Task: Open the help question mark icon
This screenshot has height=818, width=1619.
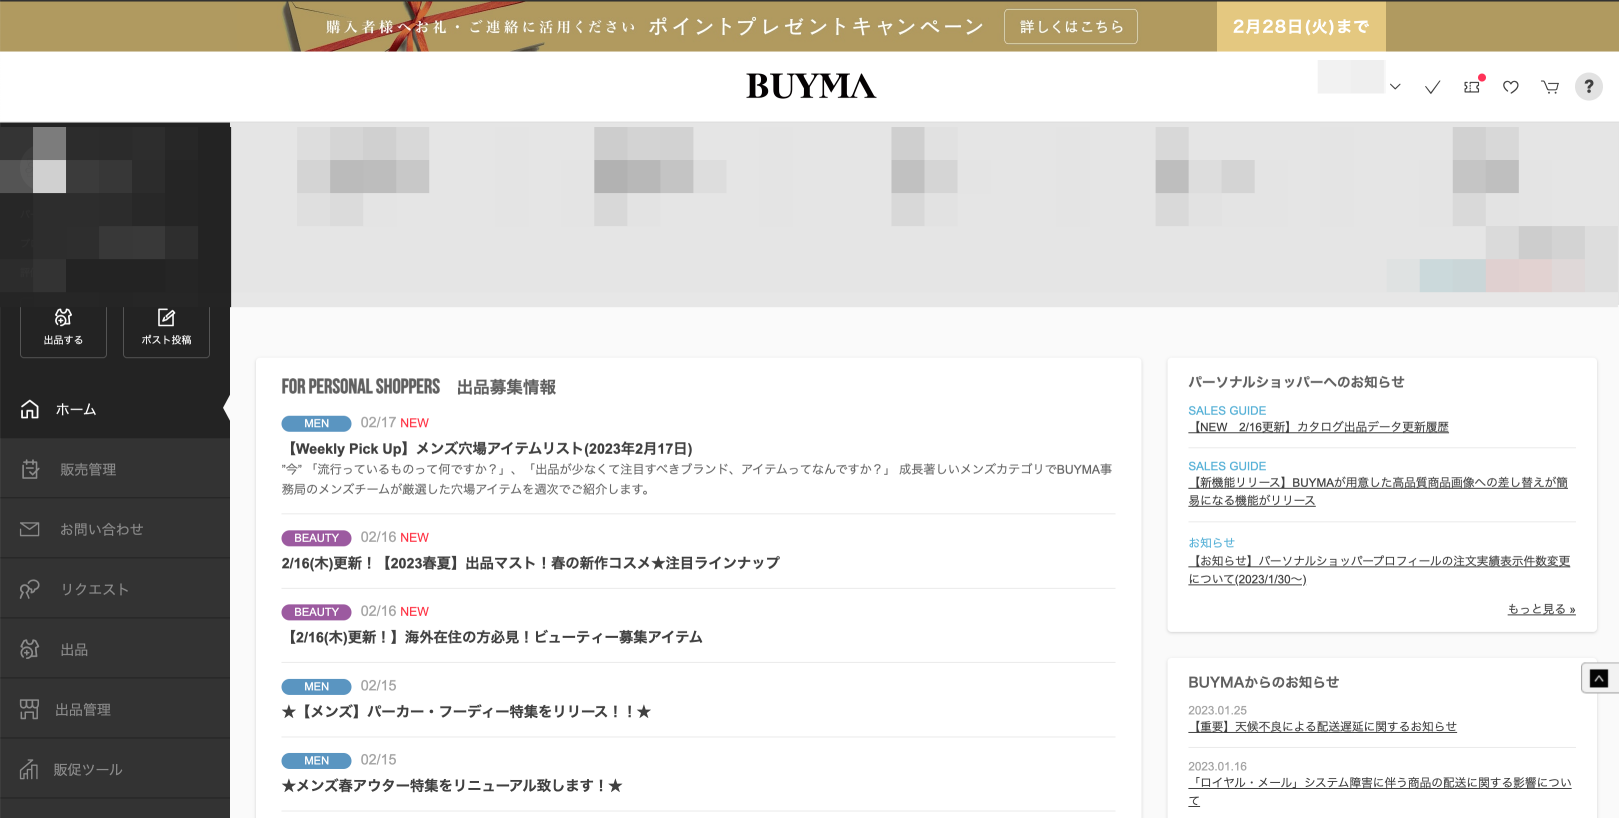Action: pos(1589,86)
